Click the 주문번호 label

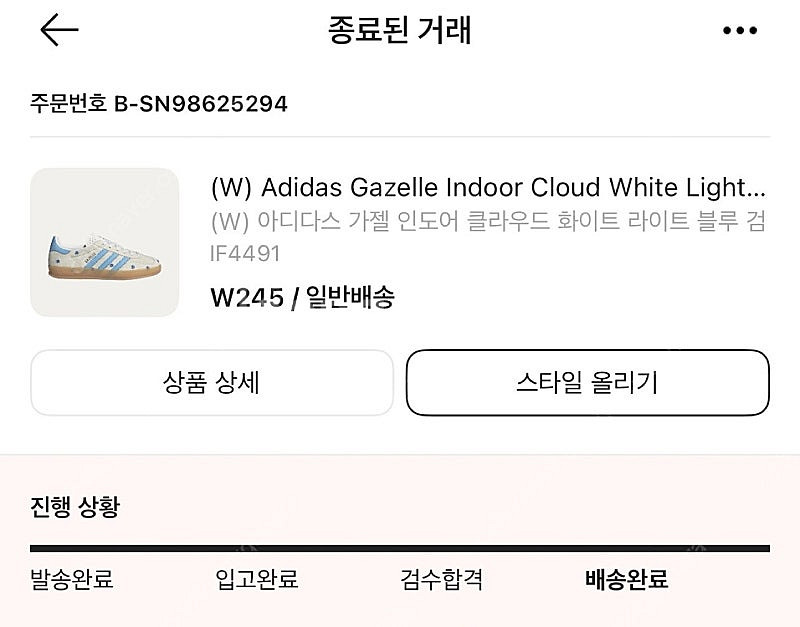[68, 104]
